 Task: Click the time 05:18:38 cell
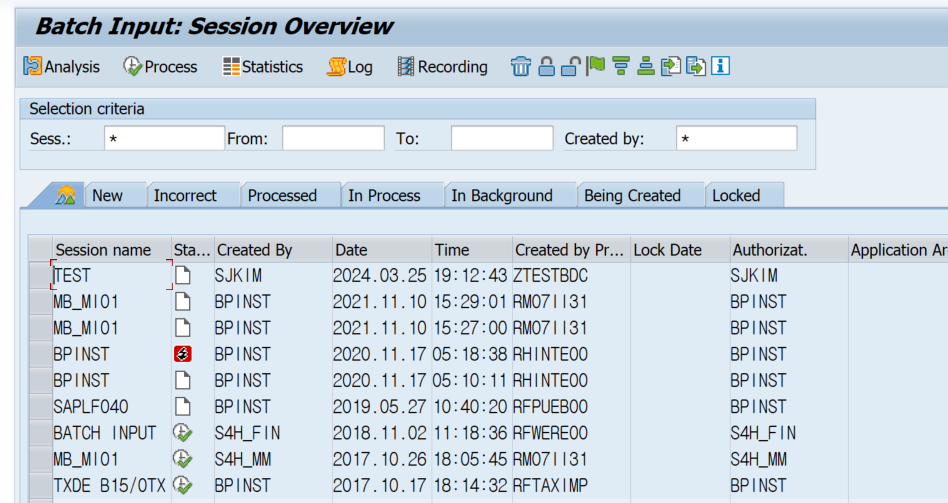470,354
